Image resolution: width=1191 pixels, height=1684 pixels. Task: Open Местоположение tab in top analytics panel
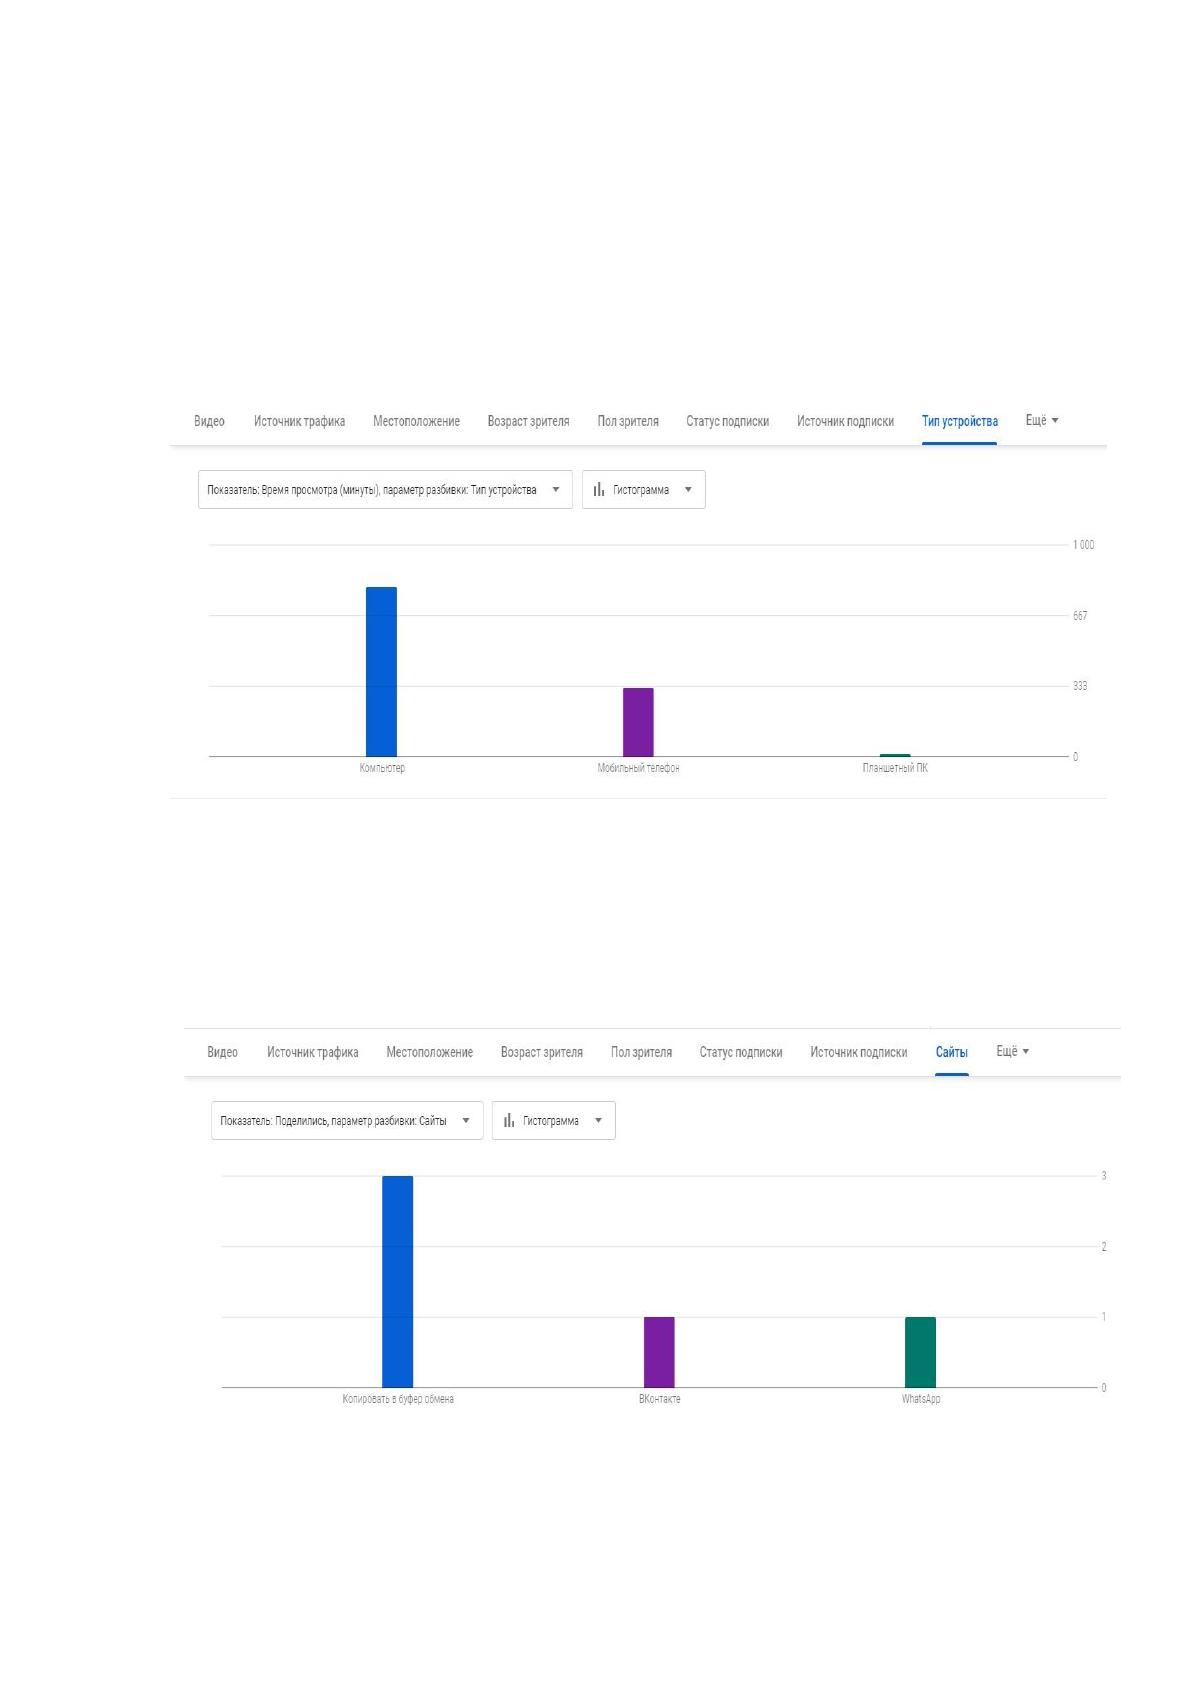coord(416,421)
